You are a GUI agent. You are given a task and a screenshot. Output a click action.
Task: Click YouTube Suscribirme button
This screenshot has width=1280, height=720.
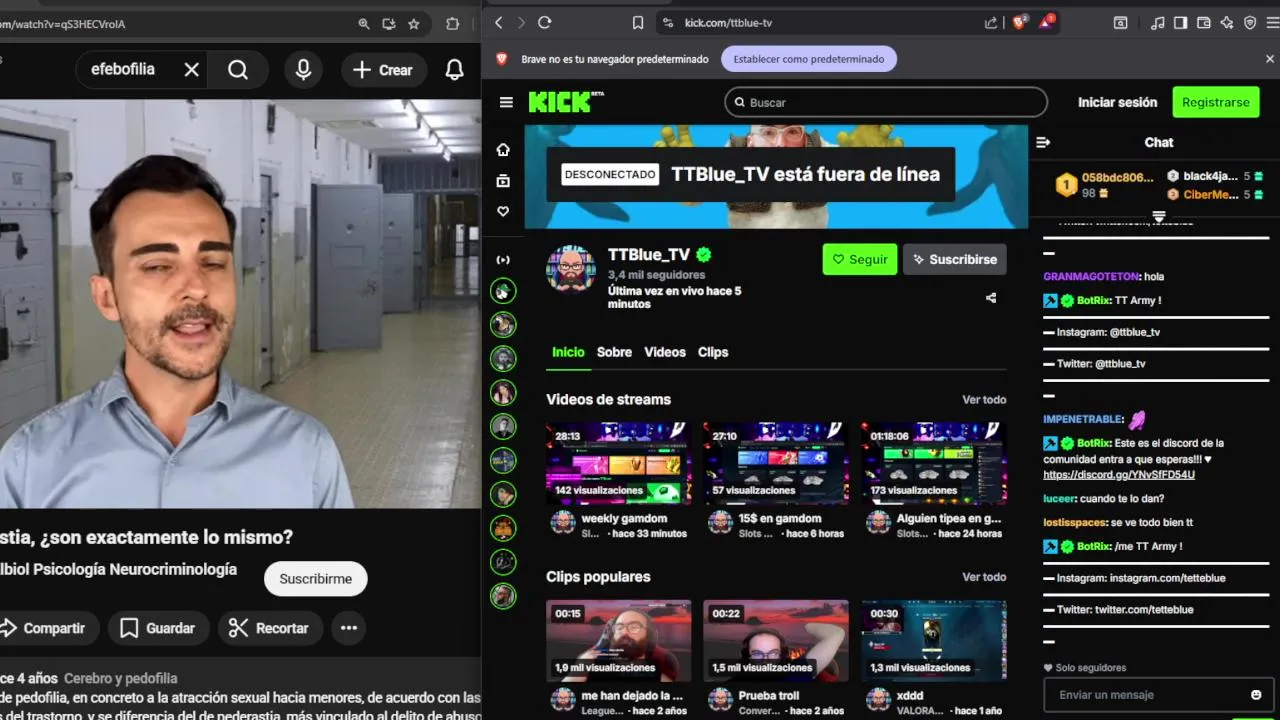point(315,579)
